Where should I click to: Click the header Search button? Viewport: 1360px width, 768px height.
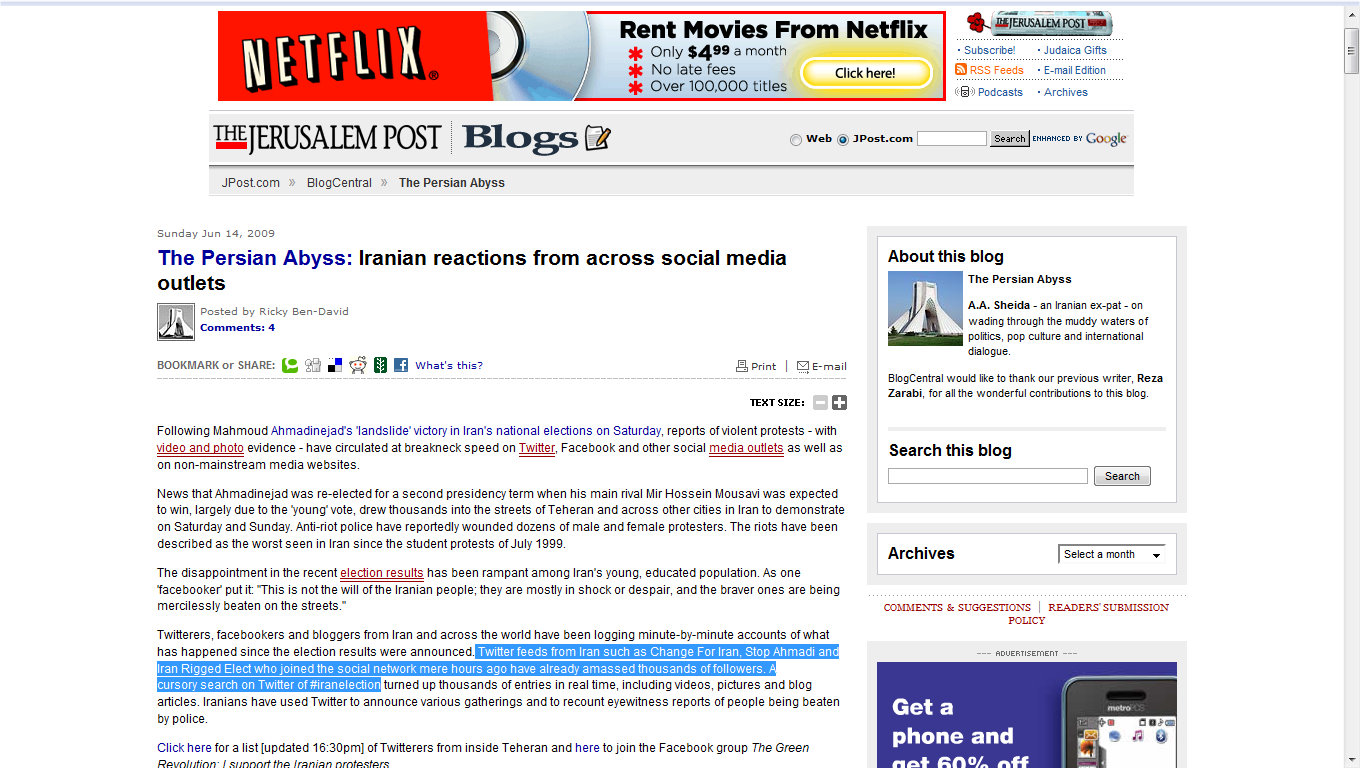[x=1009, y=139]
